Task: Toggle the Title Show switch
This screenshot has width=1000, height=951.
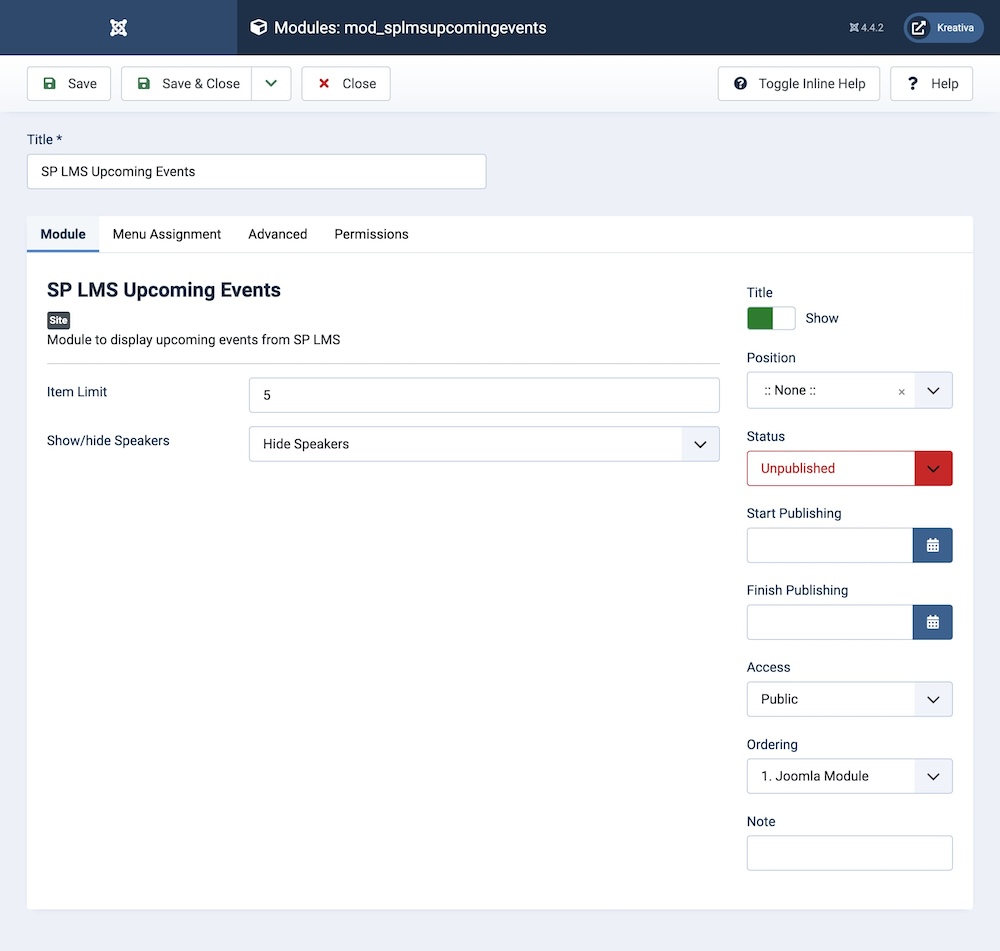Action: point(771,318)
